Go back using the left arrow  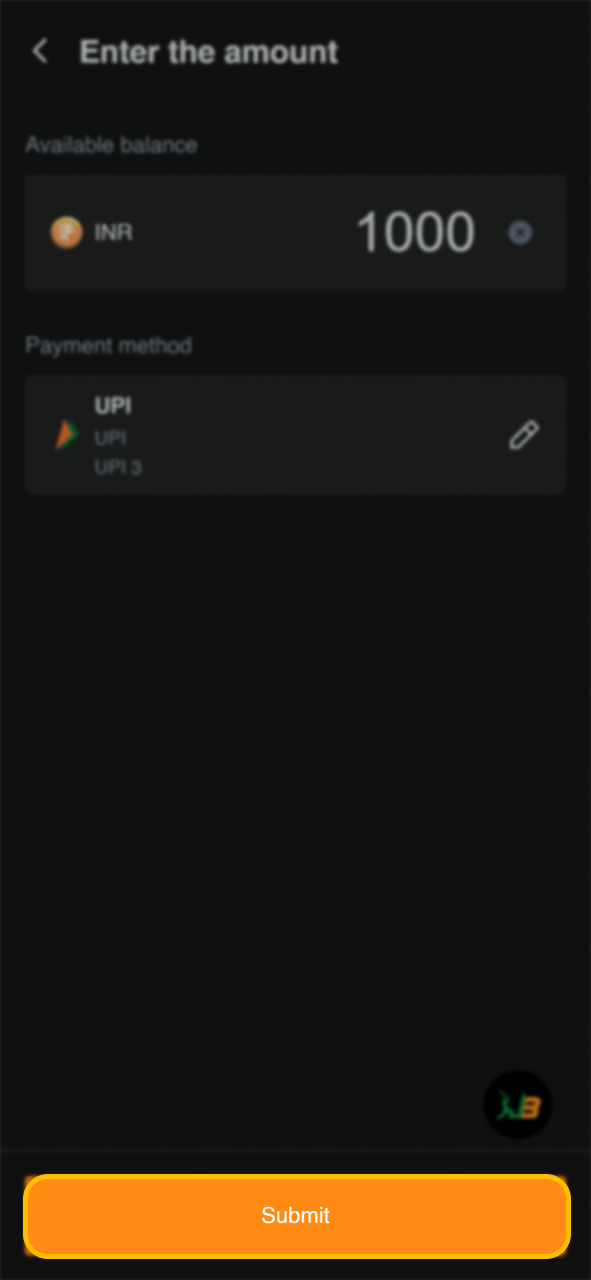(40, 52)
